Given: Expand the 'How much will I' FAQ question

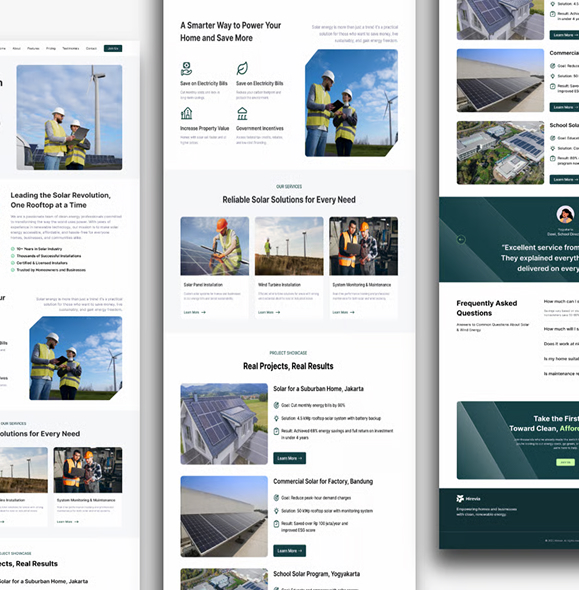Looking at the screenshot, I should 561,329.
